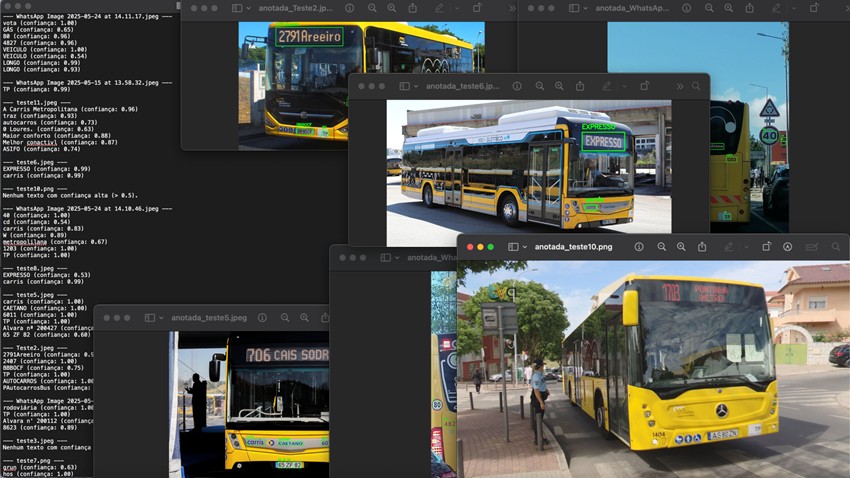This screenshot has height=478, width=850.
Task: Click terminal line '2791Areeiro (confiança: 0.9'
Action: (48, 354)
